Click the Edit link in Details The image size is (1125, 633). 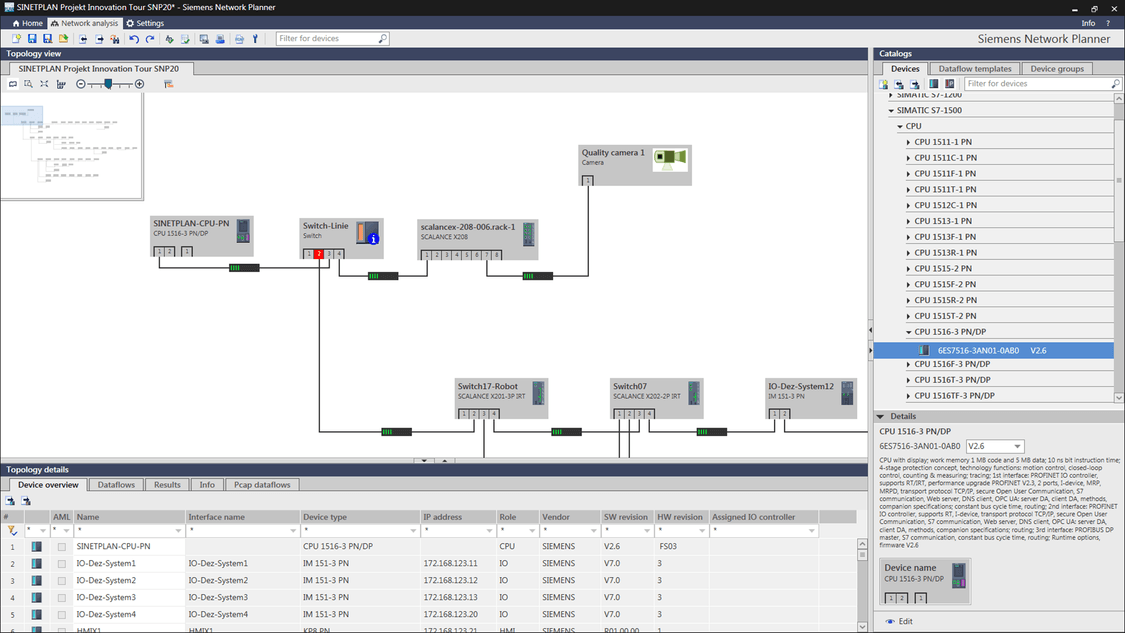click(x=905, y=622)
